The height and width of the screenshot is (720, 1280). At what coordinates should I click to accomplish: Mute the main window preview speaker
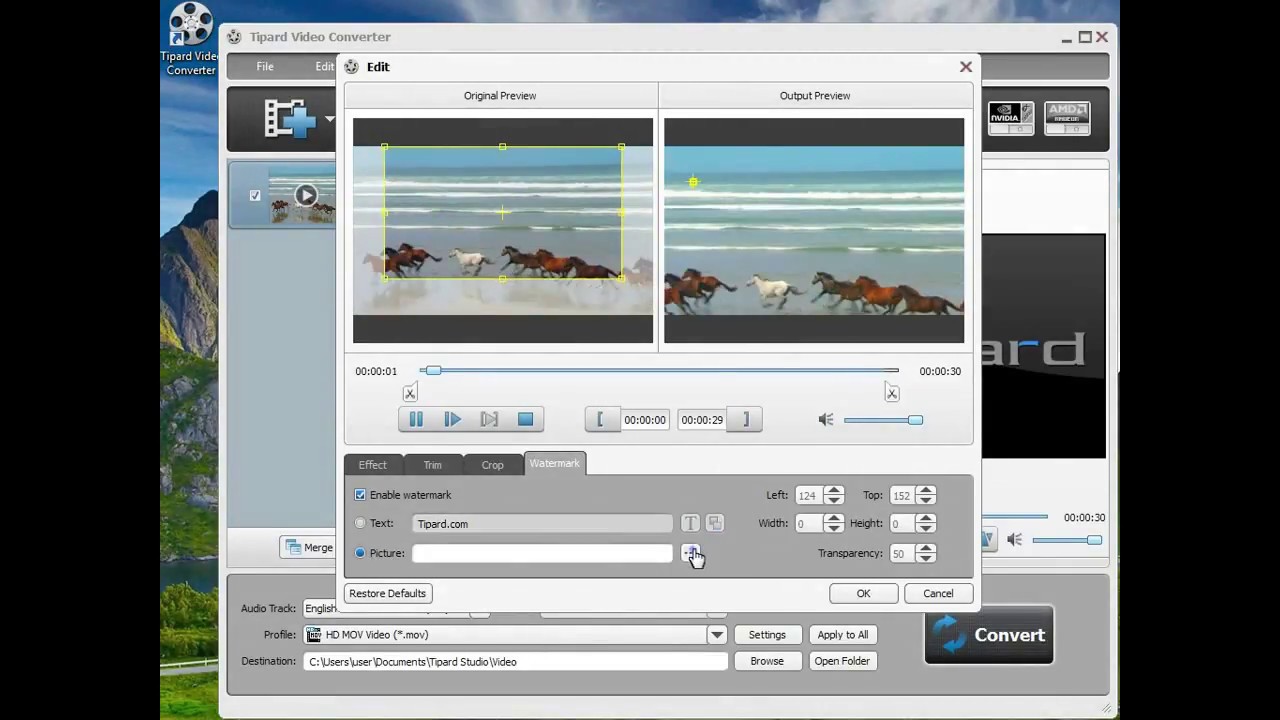point(1015,540)
